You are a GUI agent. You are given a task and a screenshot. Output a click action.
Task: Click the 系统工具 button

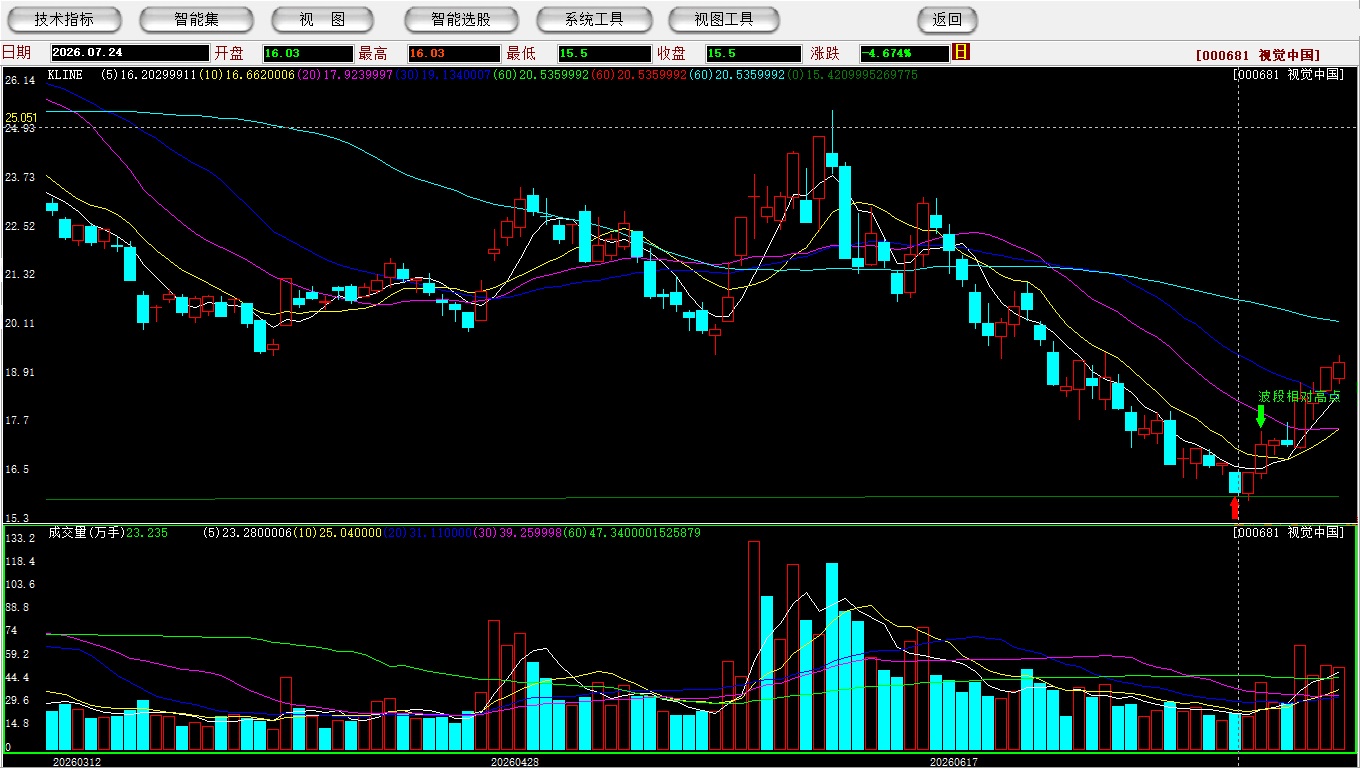(594, 19)
